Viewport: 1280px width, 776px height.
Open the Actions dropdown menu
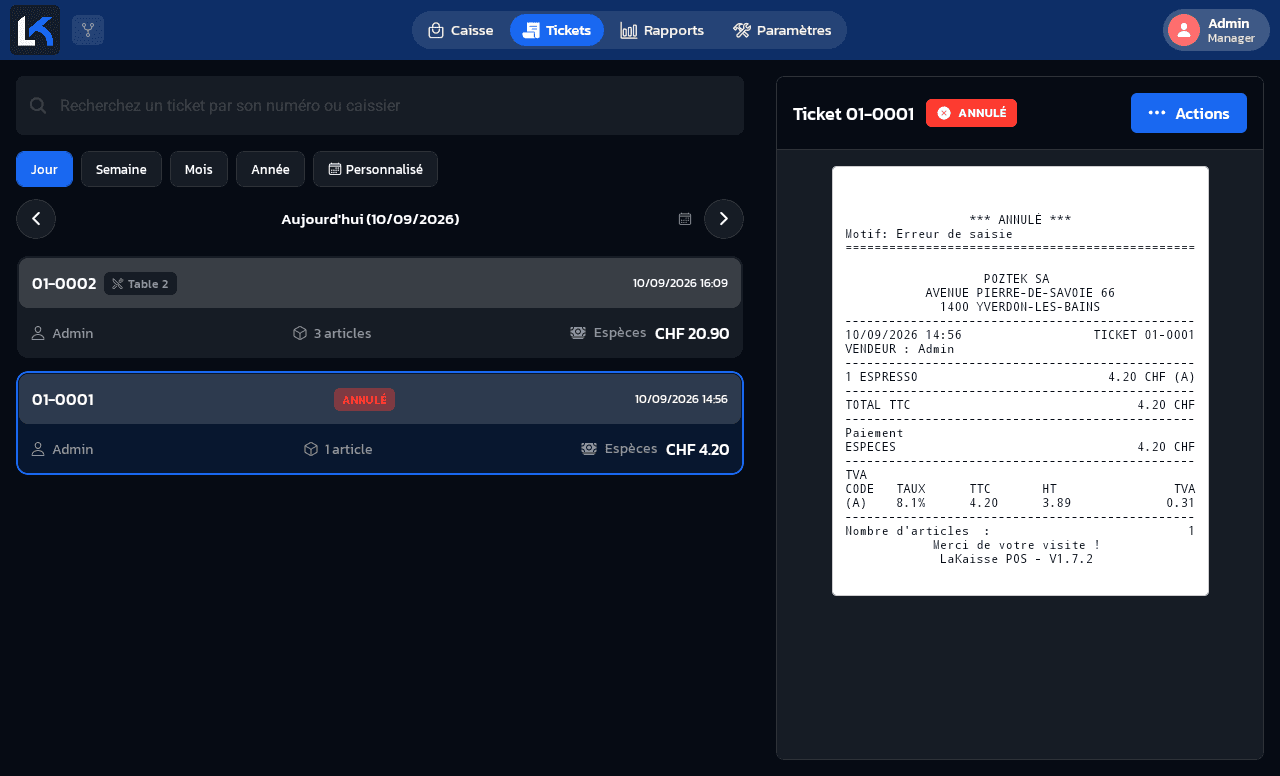coord(1189,113)
